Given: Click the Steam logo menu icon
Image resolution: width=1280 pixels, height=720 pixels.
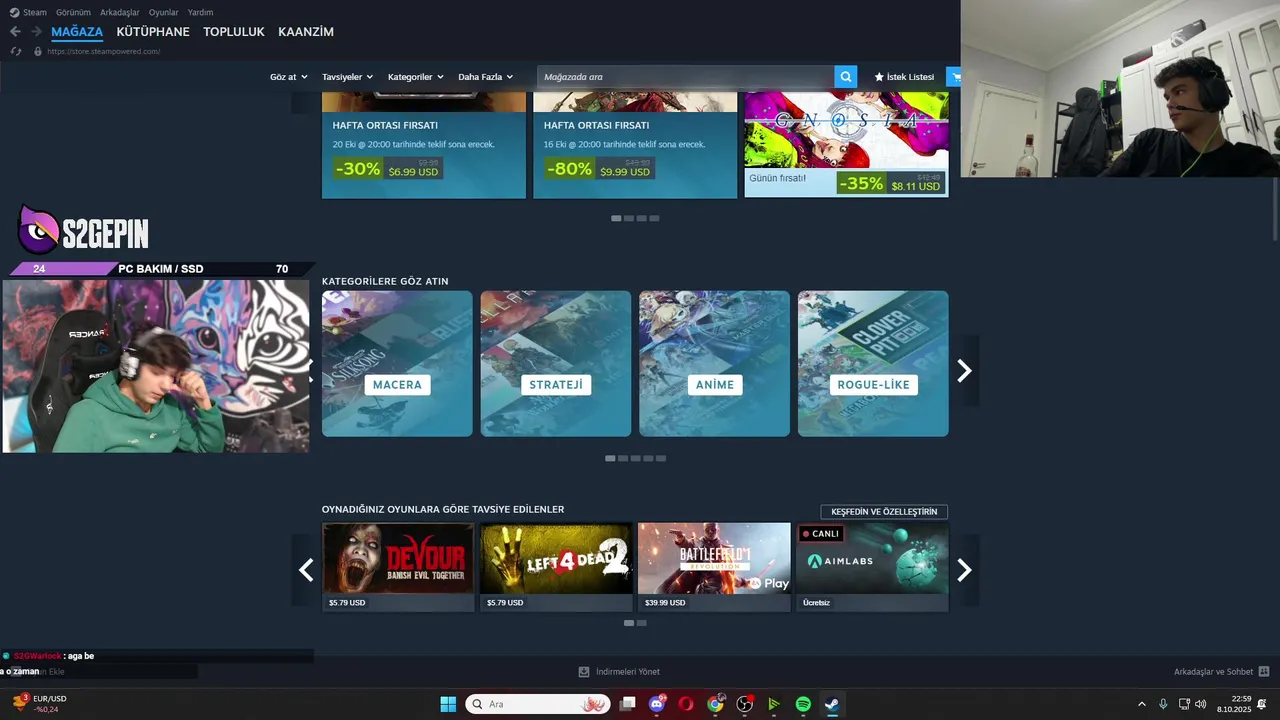Looking at the screenshot, I should 14,12.
